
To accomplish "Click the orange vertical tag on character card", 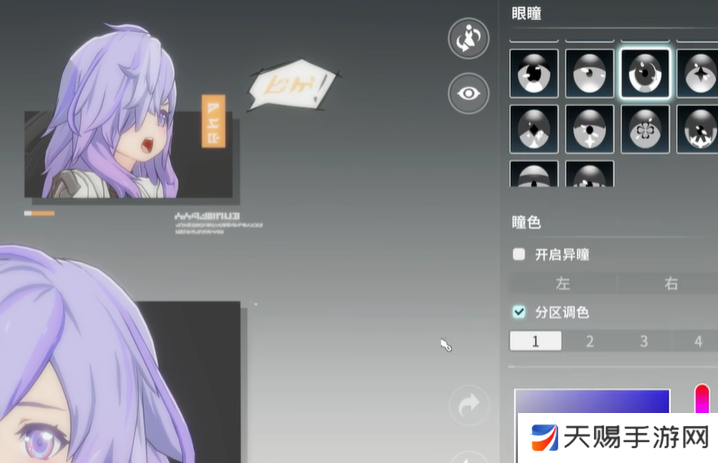I will click(213, 121).
